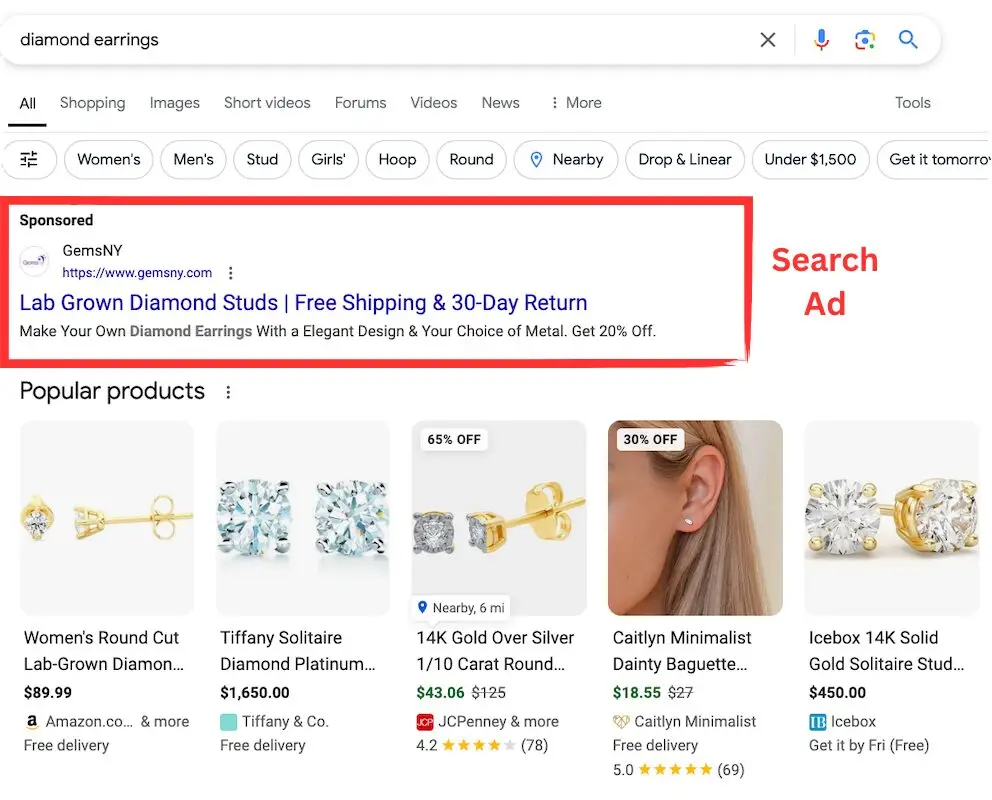Screen dimensions: 992x800
Task: Apply the Hoop style filter
Action: tap(397, 159)
